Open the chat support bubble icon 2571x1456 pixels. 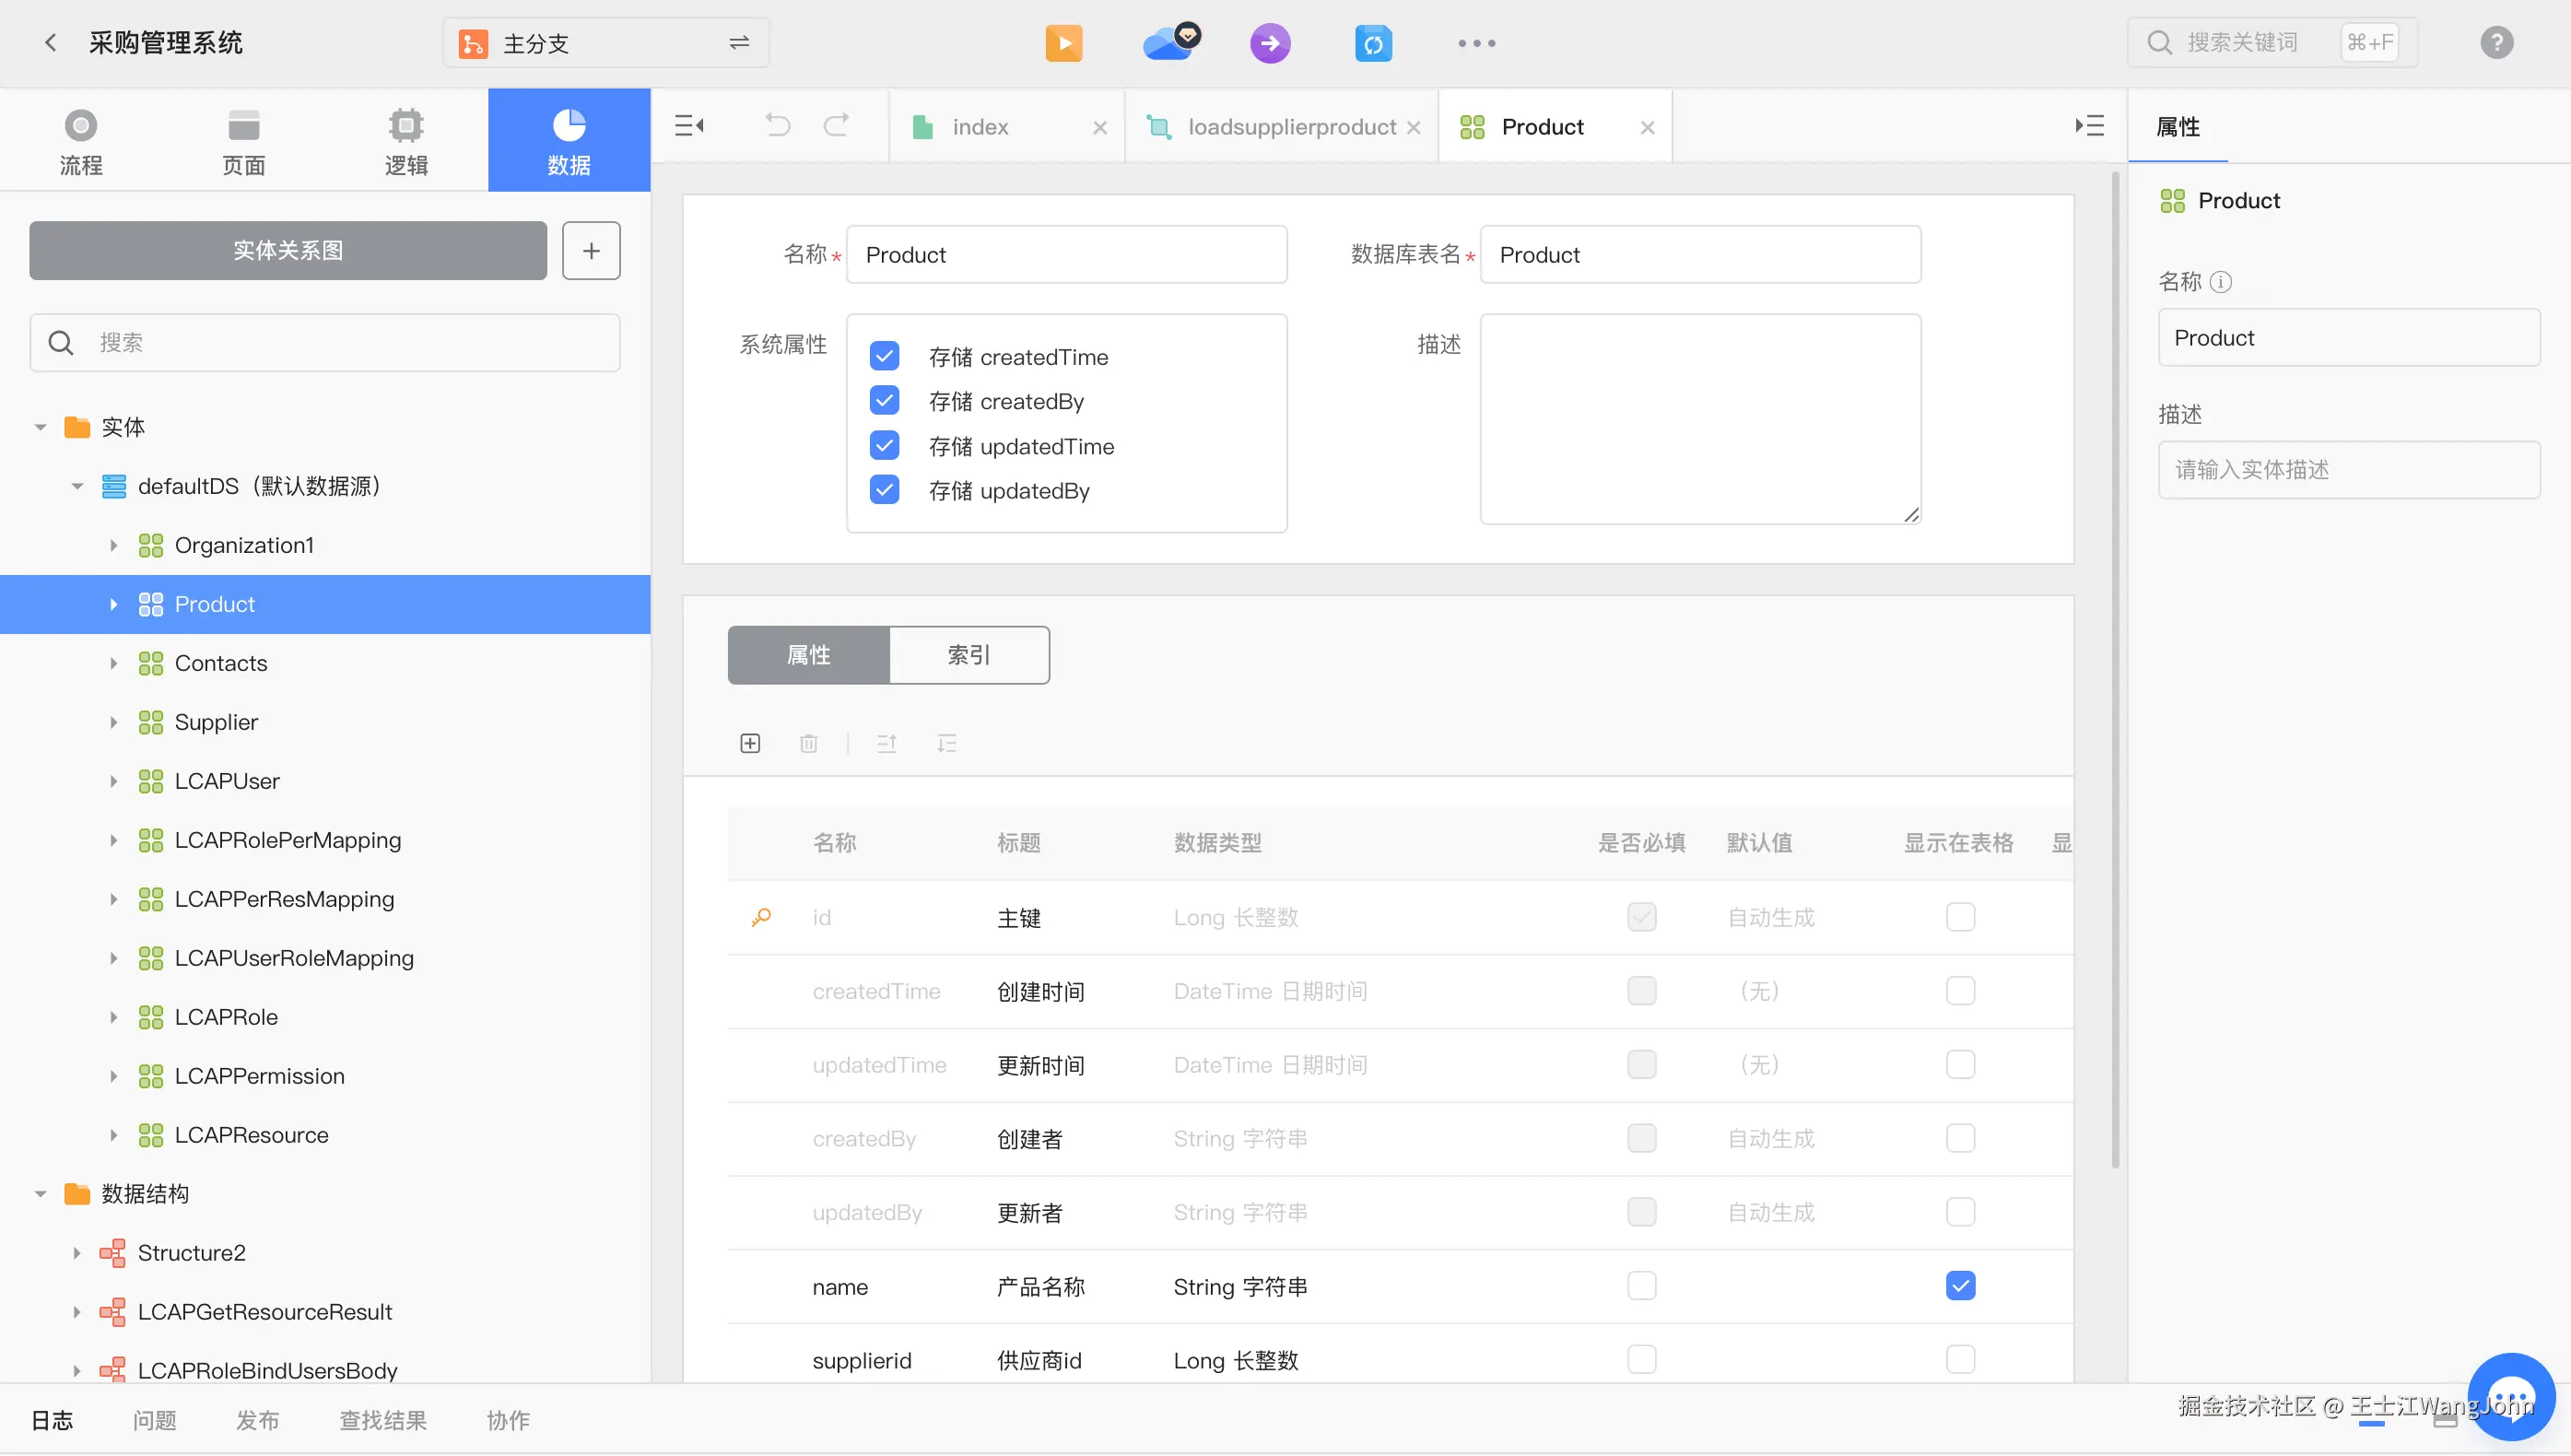pos(2511,1397)
